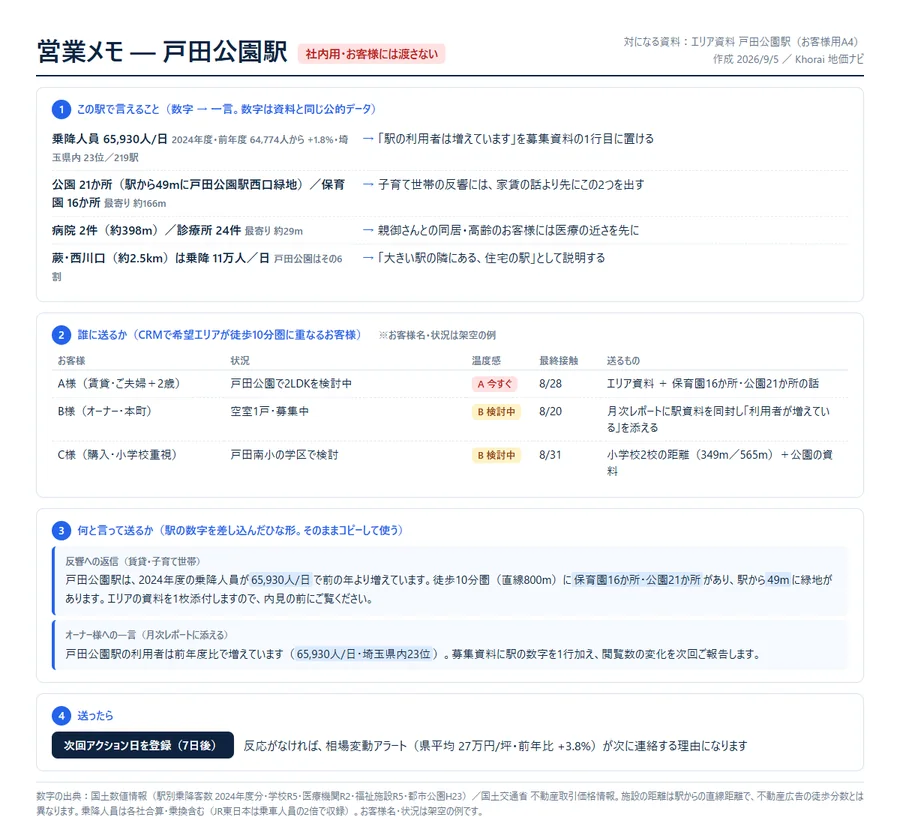Click last contact date 8/28
Image resolution: width=900 pixels, height=817 pixels.
pos(550,384)
